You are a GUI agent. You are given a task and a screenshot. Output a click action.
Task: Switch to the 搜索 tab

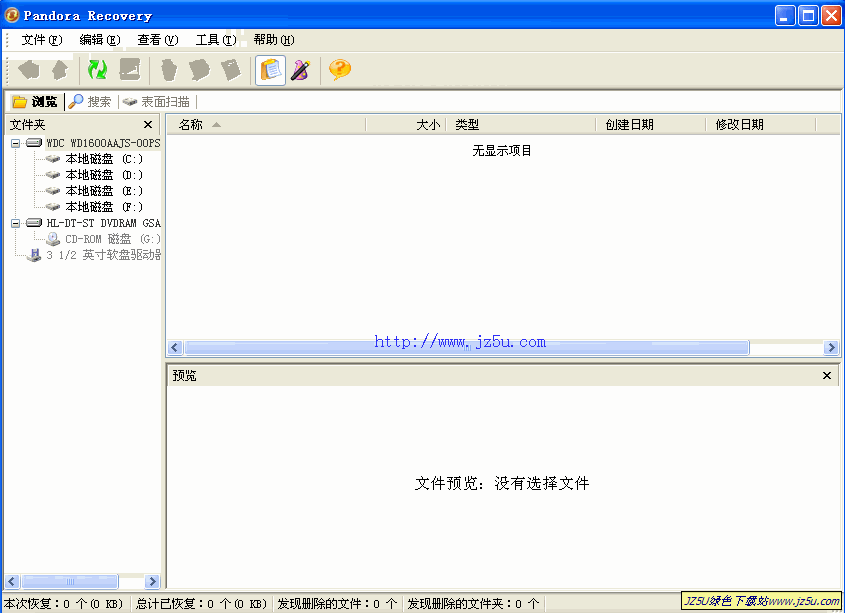tap(90, 102)
